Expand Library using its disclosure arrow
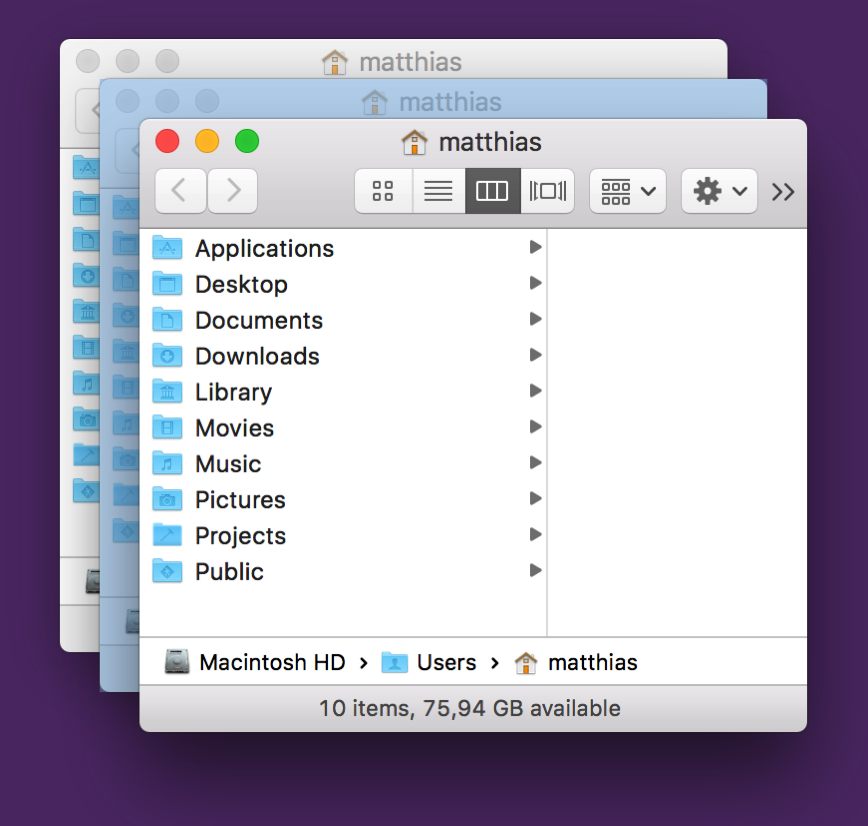The image size is (868, 826). pos(535,391)
